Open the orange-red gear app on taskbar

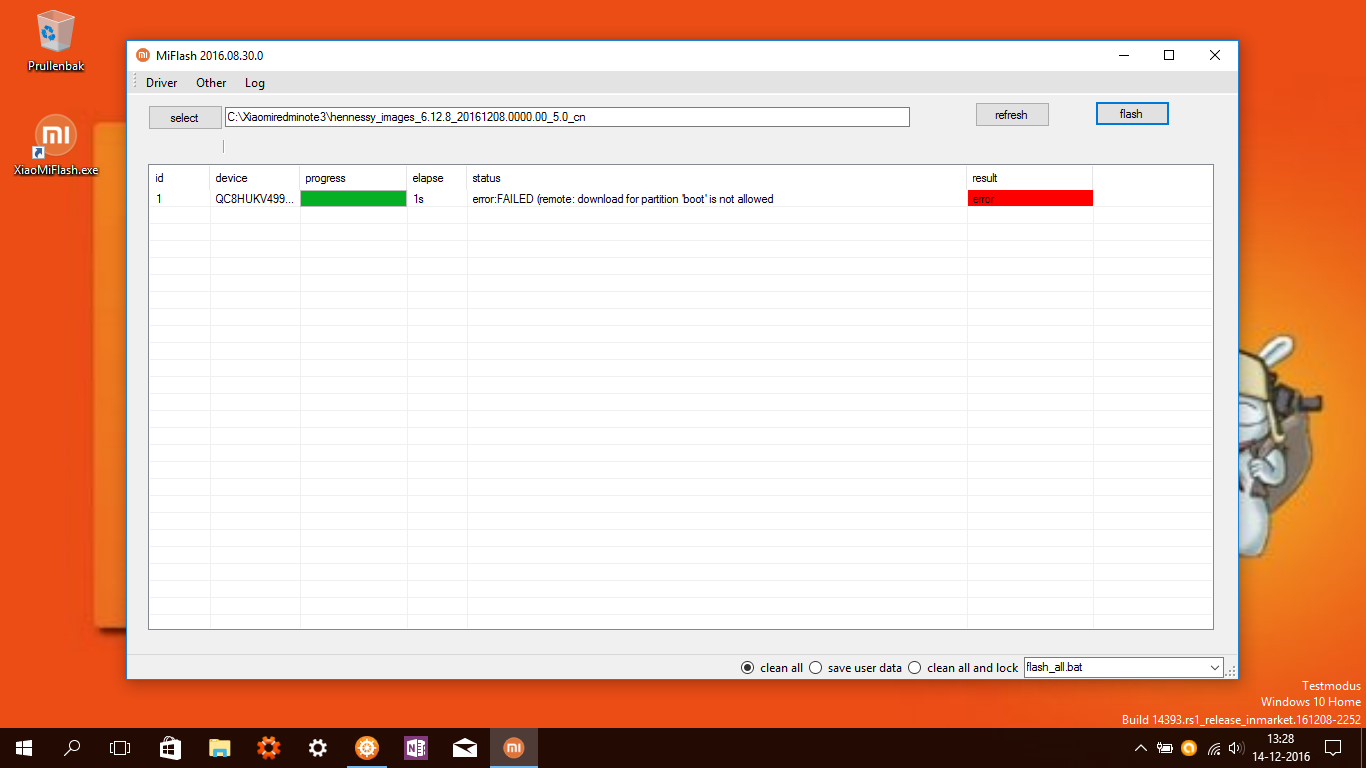[x=268, y=747]
